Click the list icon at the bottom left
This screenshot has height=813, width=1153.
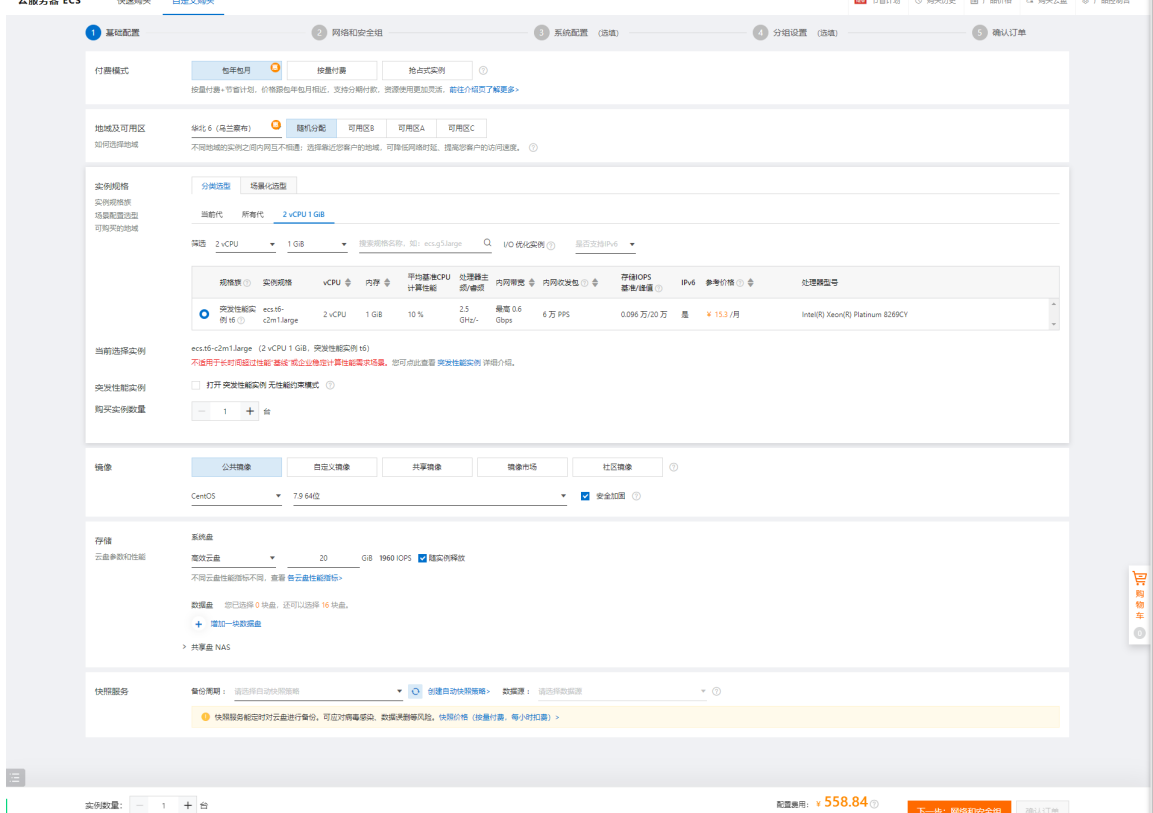[x=15, y=777]
